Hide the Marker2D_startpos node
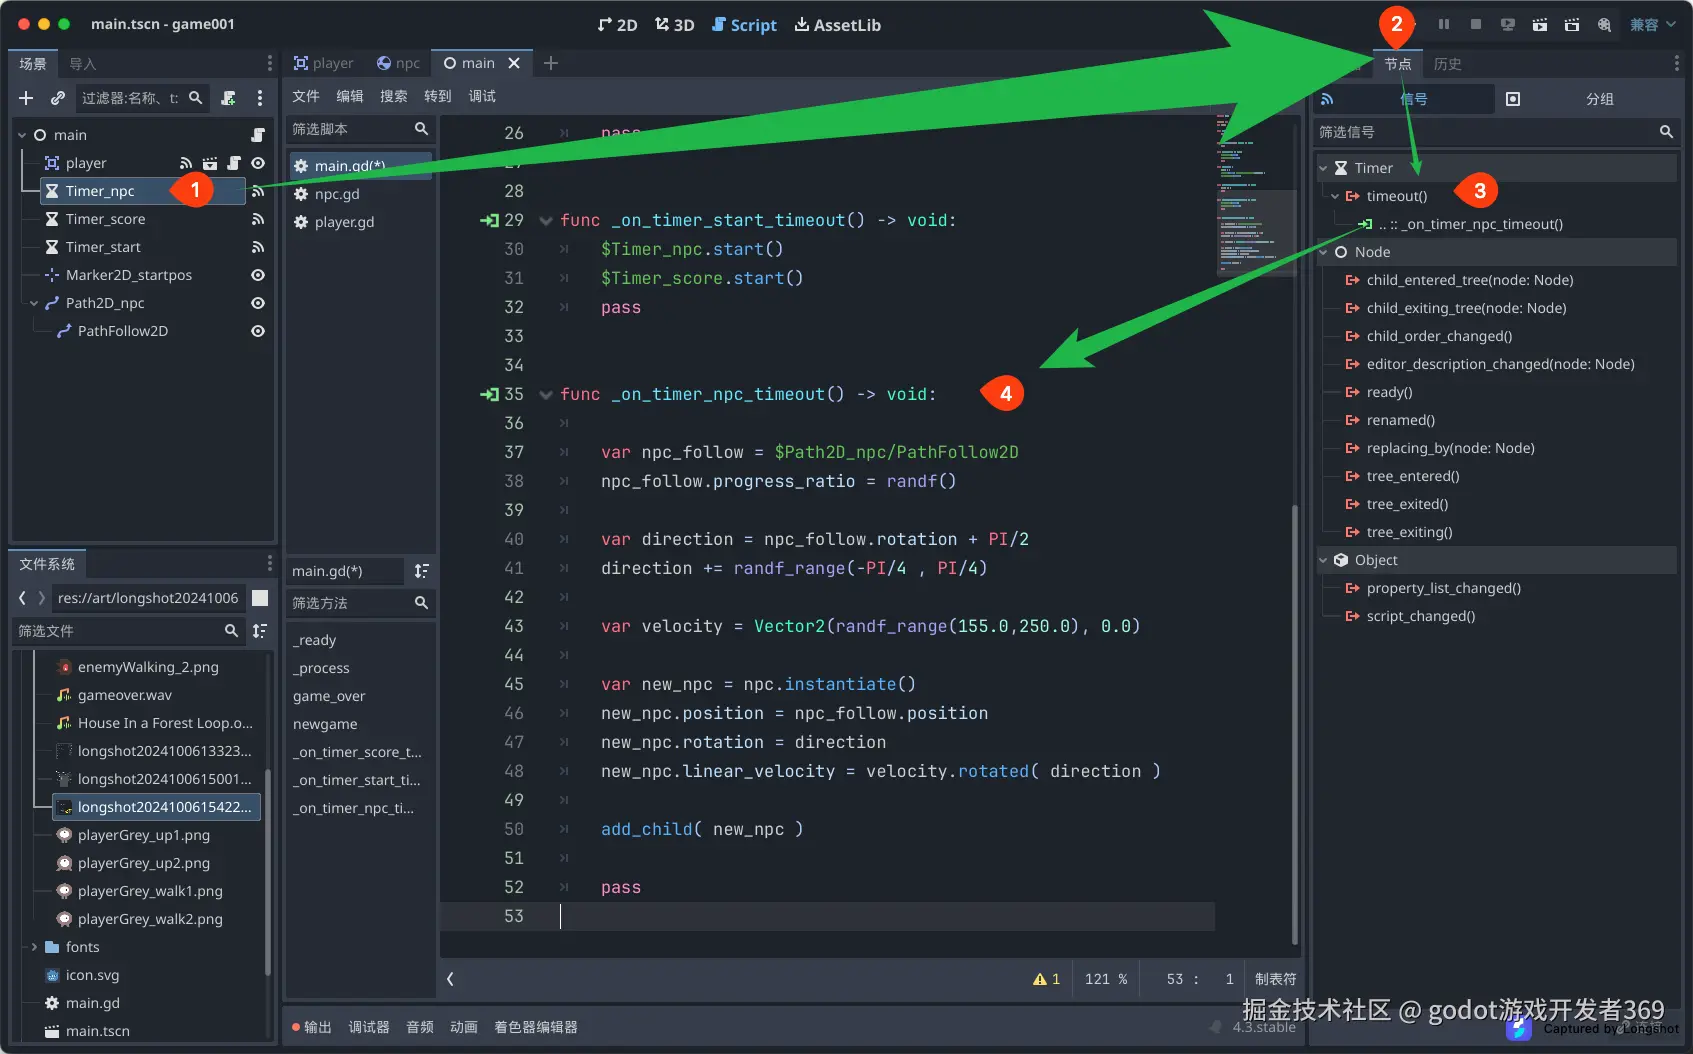This screenshot has width=1693, height=1054. pos(258,275)
